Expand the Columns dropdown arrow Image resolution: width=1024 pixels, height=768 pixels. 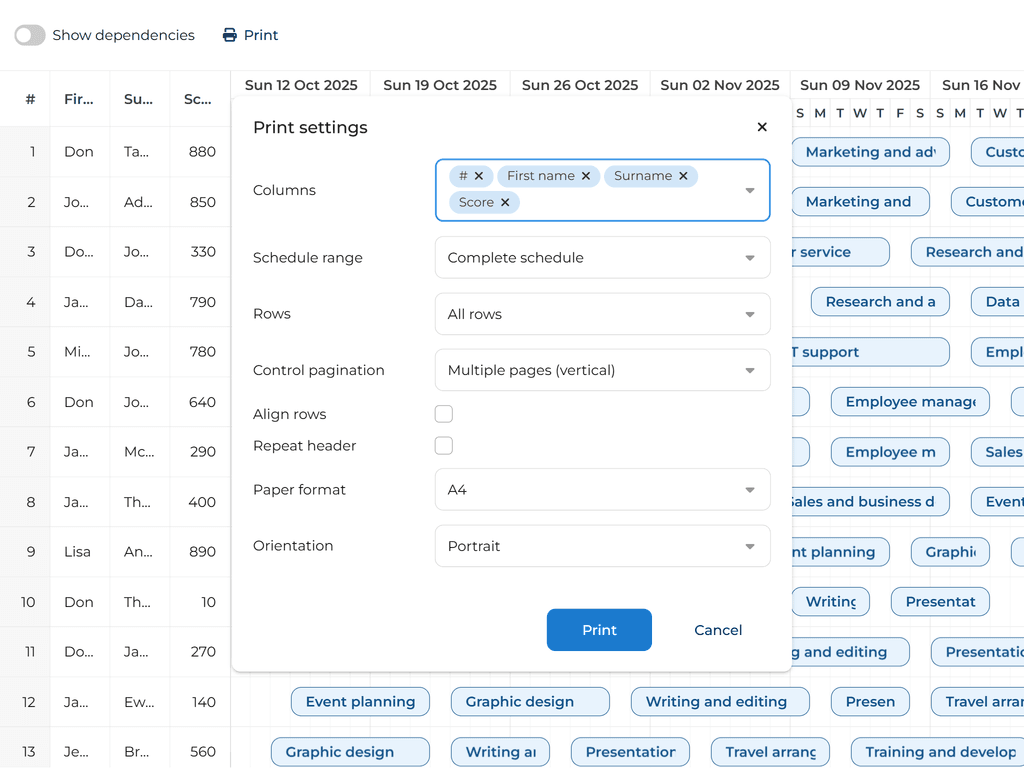pos(749,190)
